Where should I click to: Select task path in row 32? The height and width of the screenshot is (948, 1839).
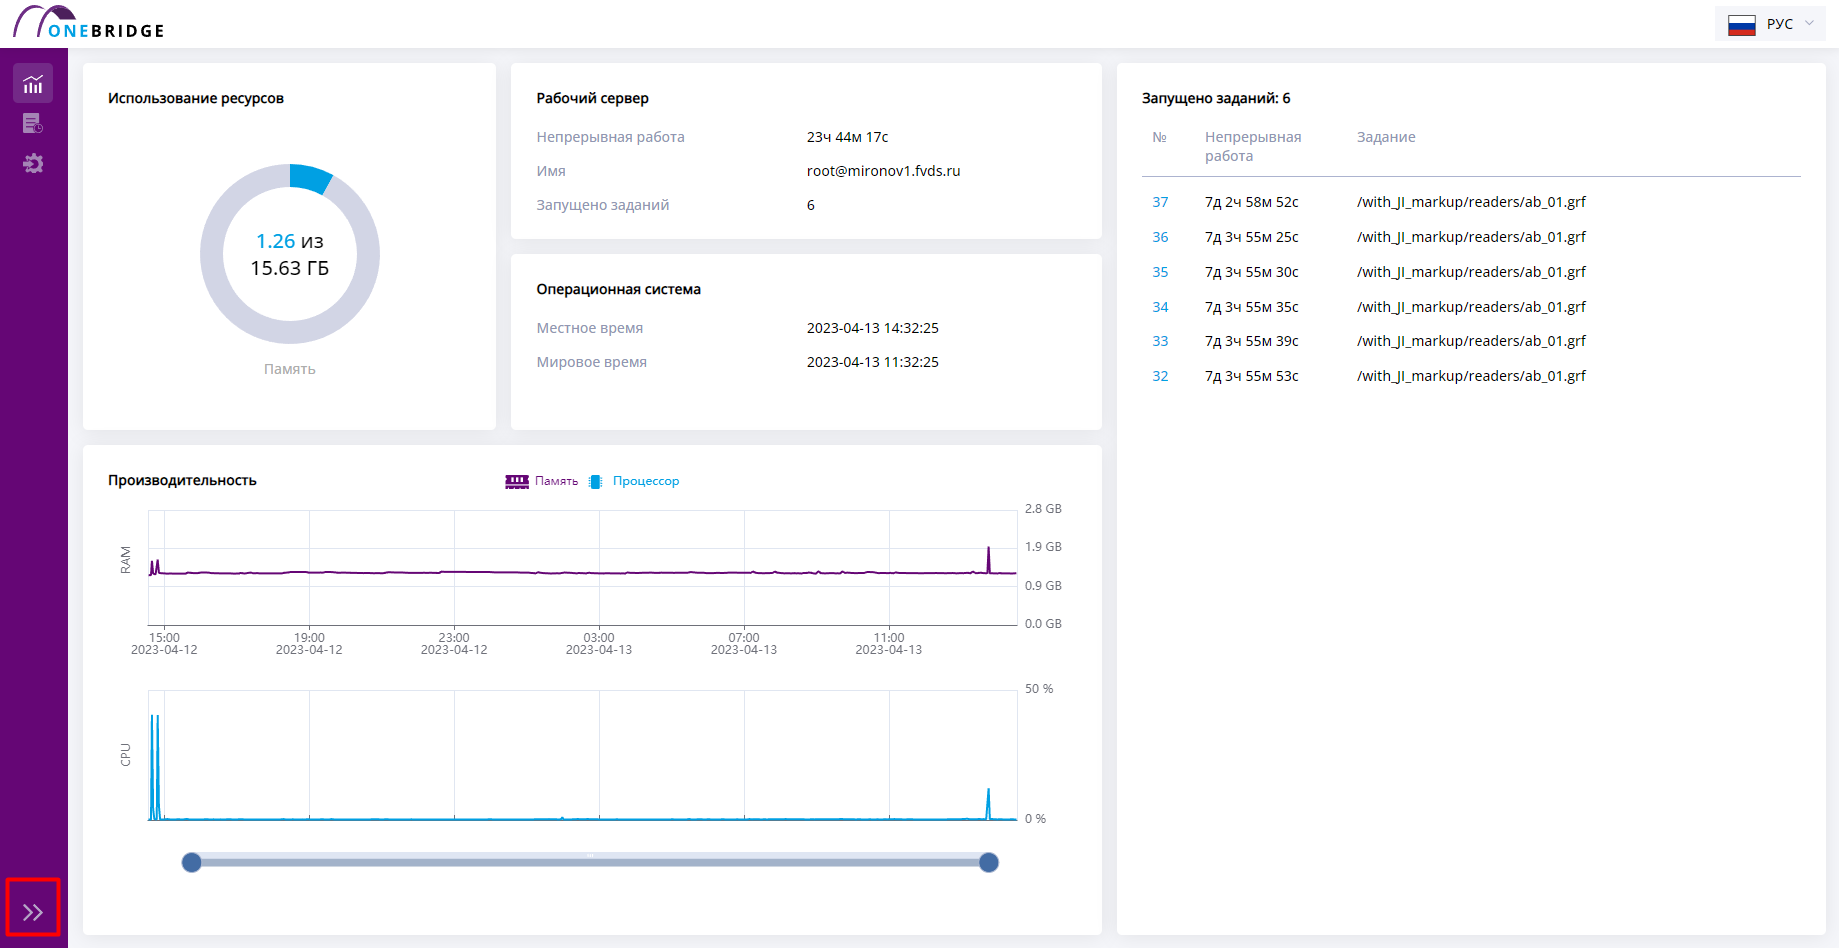pos(1472,376)
